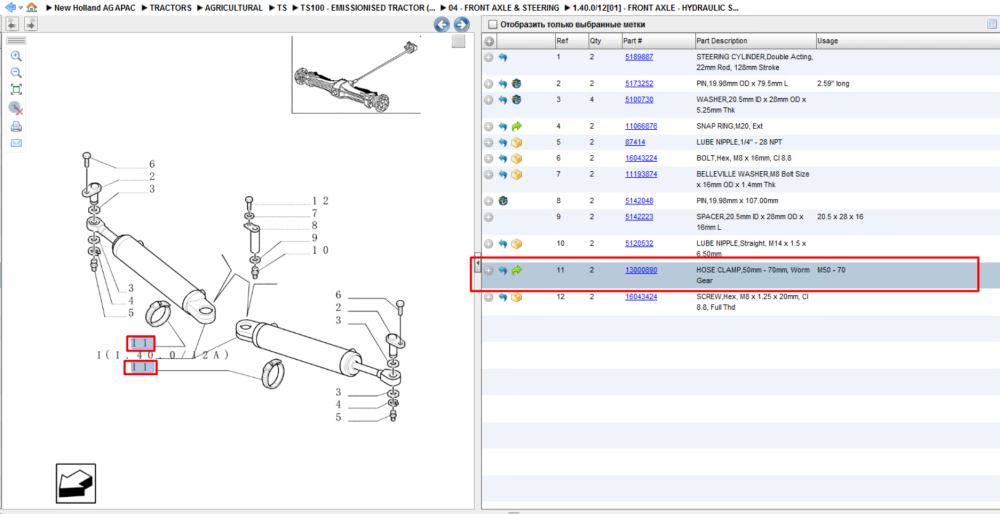This screenshot has width=1000, height=514.
Task: Click the blue back arrow in the breadcrumb bar
Action: (x=10, y=8)
